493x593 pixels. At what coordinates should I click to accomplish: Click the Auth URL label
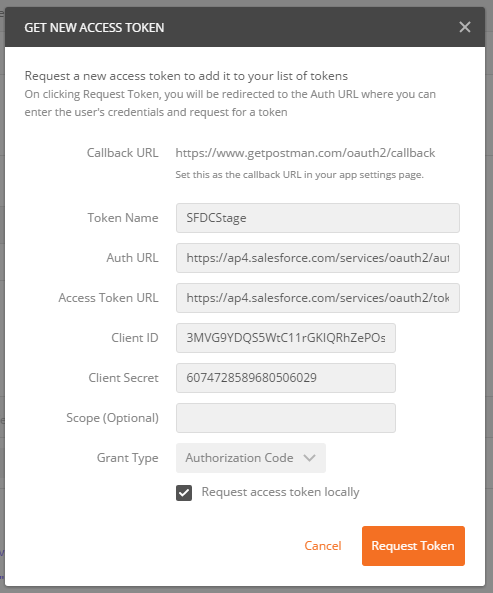(x=132, y=258)
